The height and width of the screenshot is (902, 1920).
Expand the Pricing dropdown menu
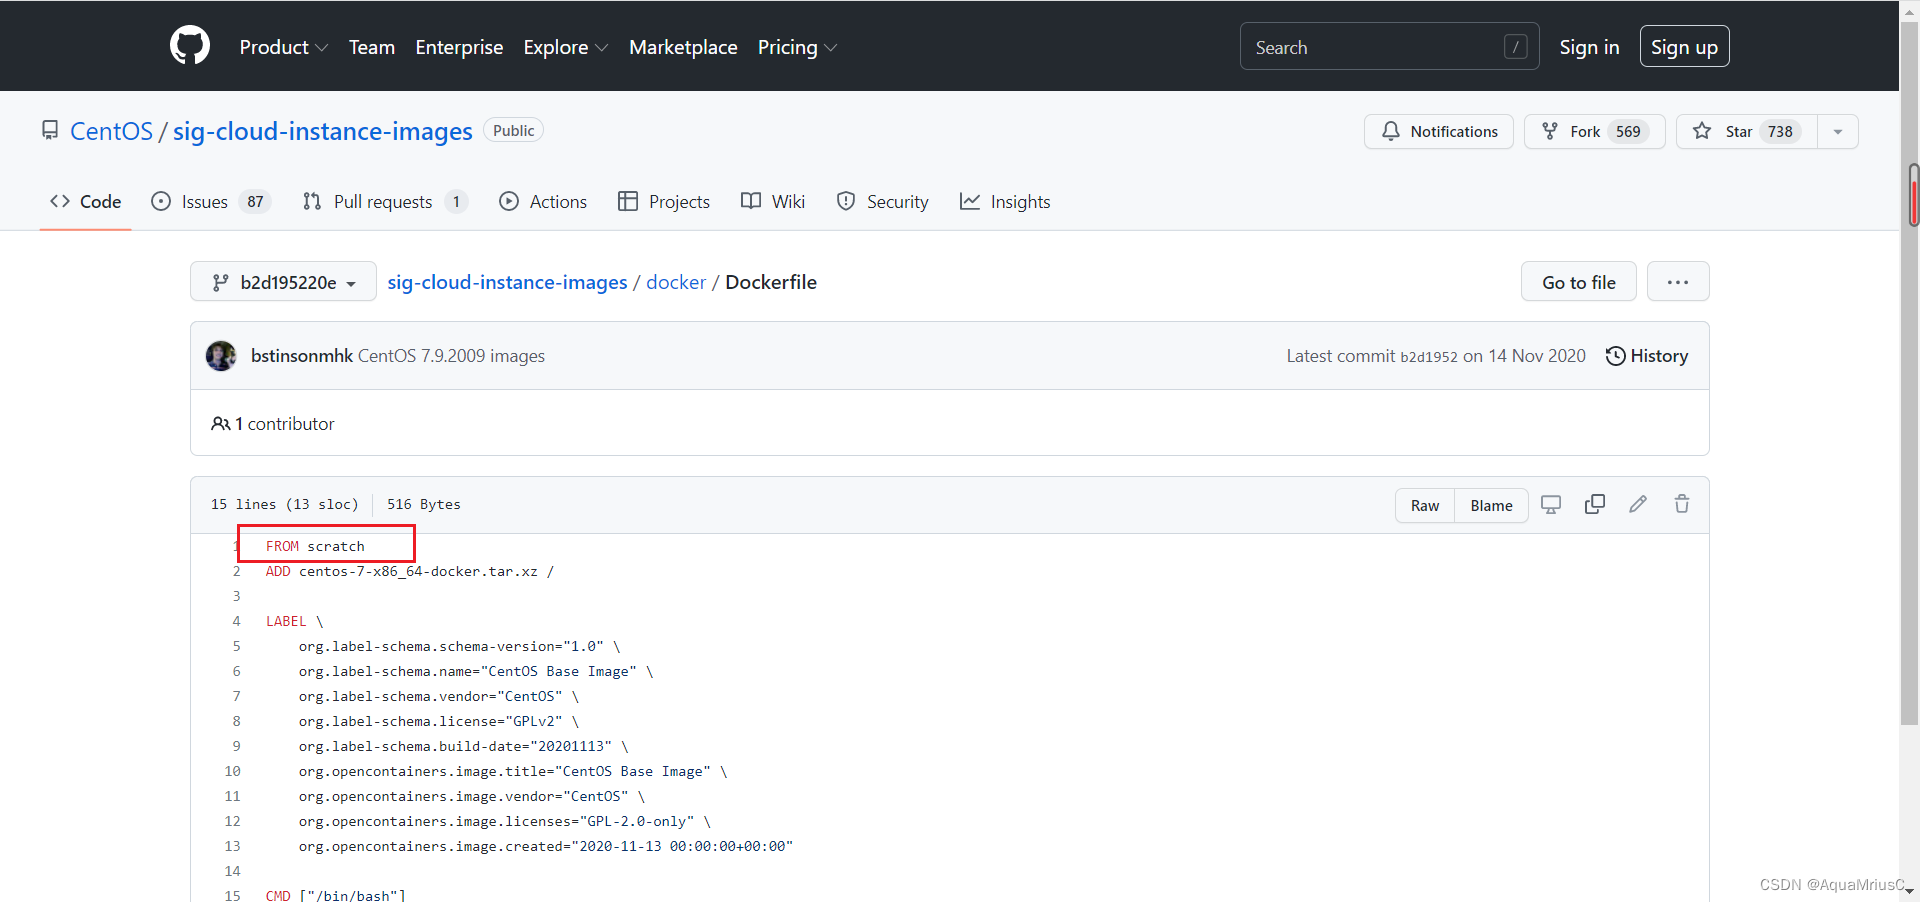pyautogui.click(x=797, y=47)
